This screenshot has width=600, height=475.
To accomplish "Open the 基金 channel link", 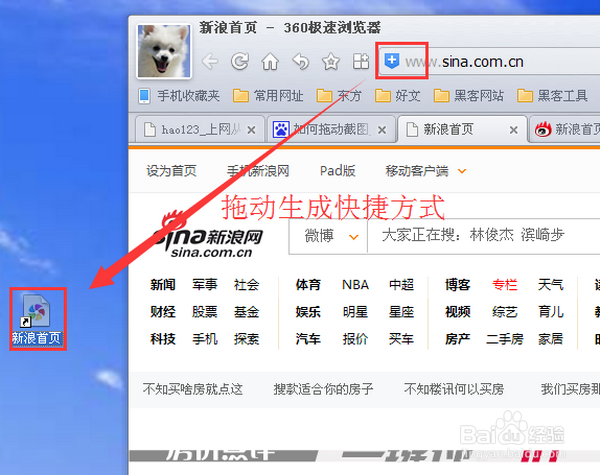I will tap(246, 312).
